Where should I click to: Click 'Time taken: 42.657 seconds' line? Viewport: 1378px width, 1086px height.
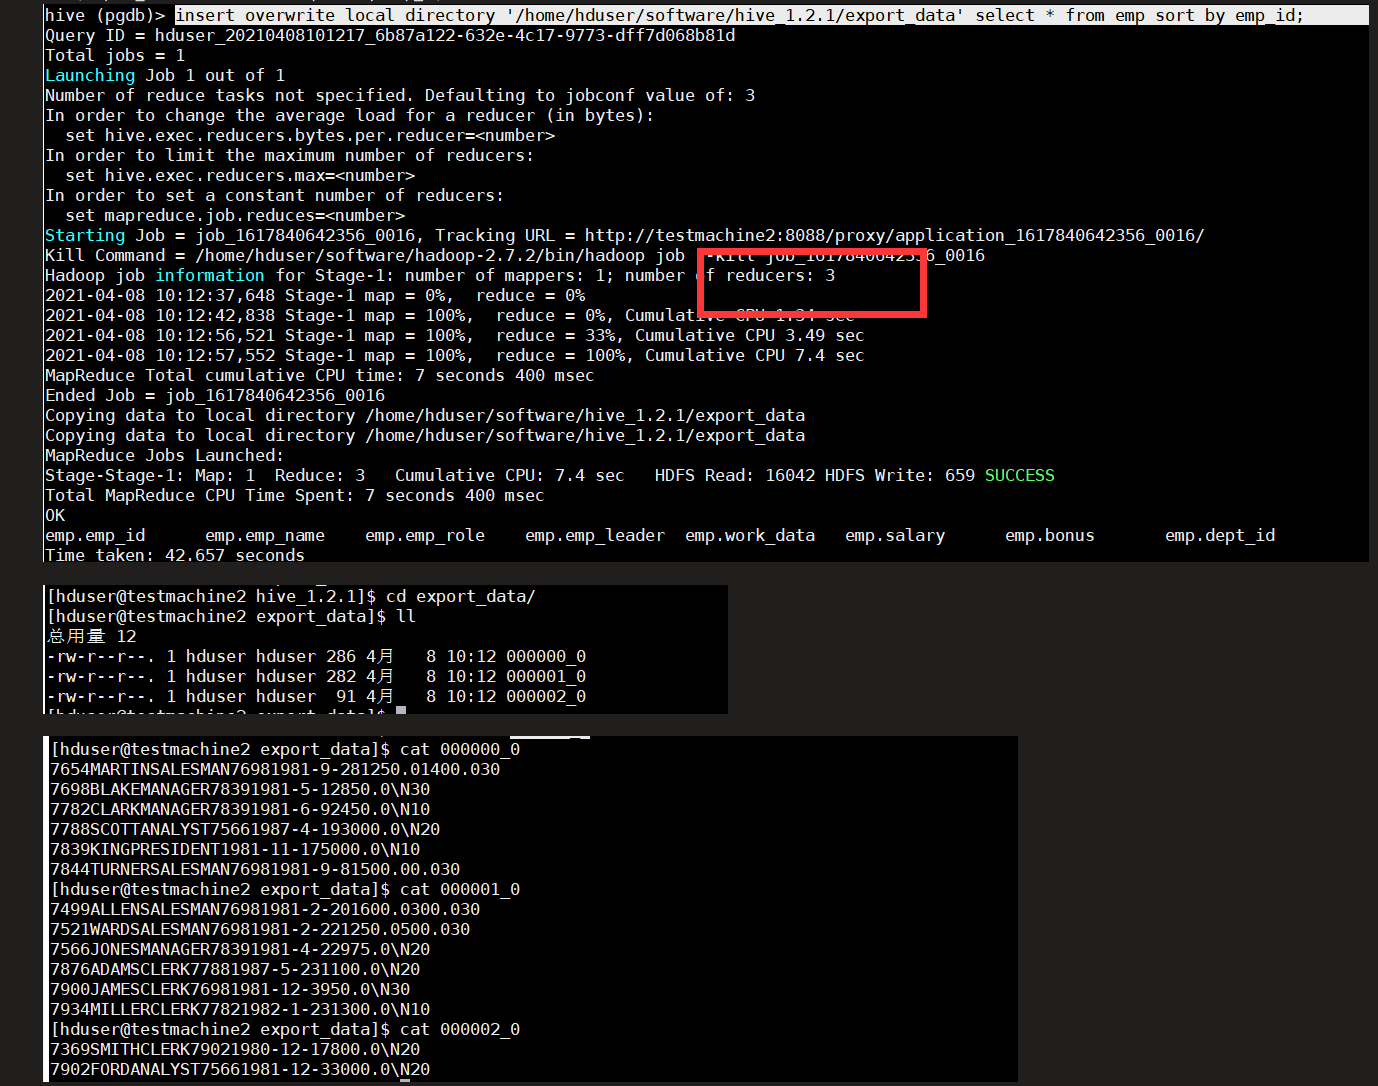point(175,555)
